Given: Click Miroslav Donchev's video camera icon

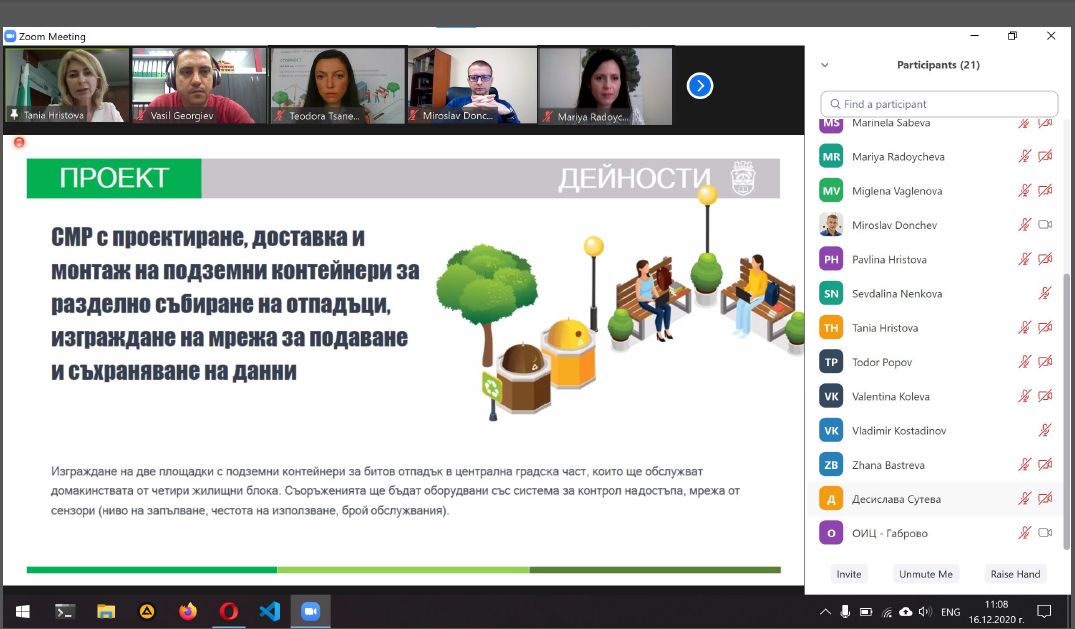Looking at the screenshot, I should (1045, 225).
